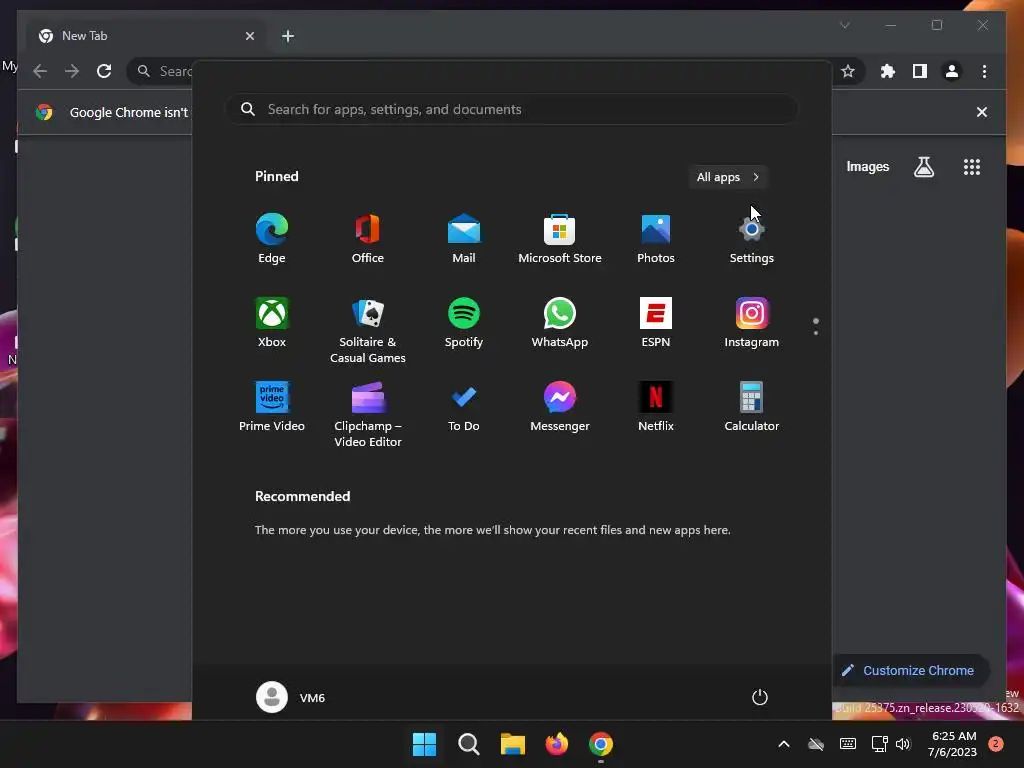Image resolution: width=1024 pixels, height=768 pixels.
Task: Click the Start menu search box
Action: 512,109
